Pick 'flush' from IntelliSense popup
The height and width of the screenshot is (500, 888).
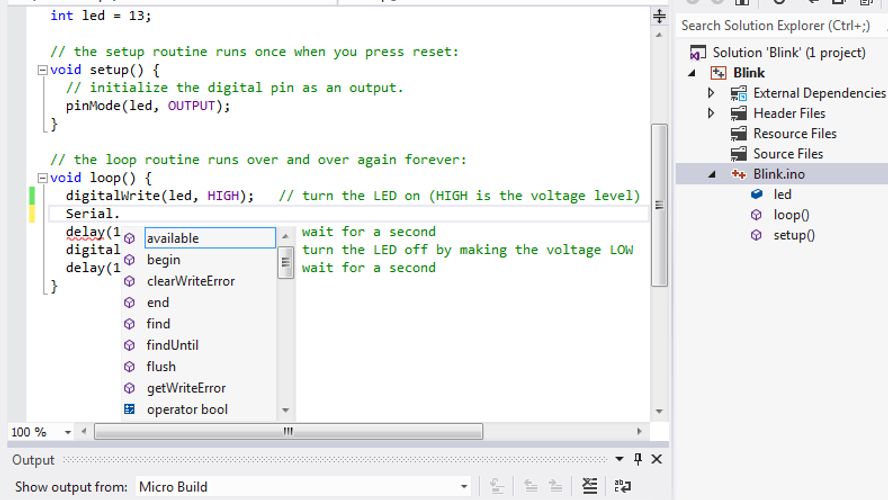click(x=161, y=367)
